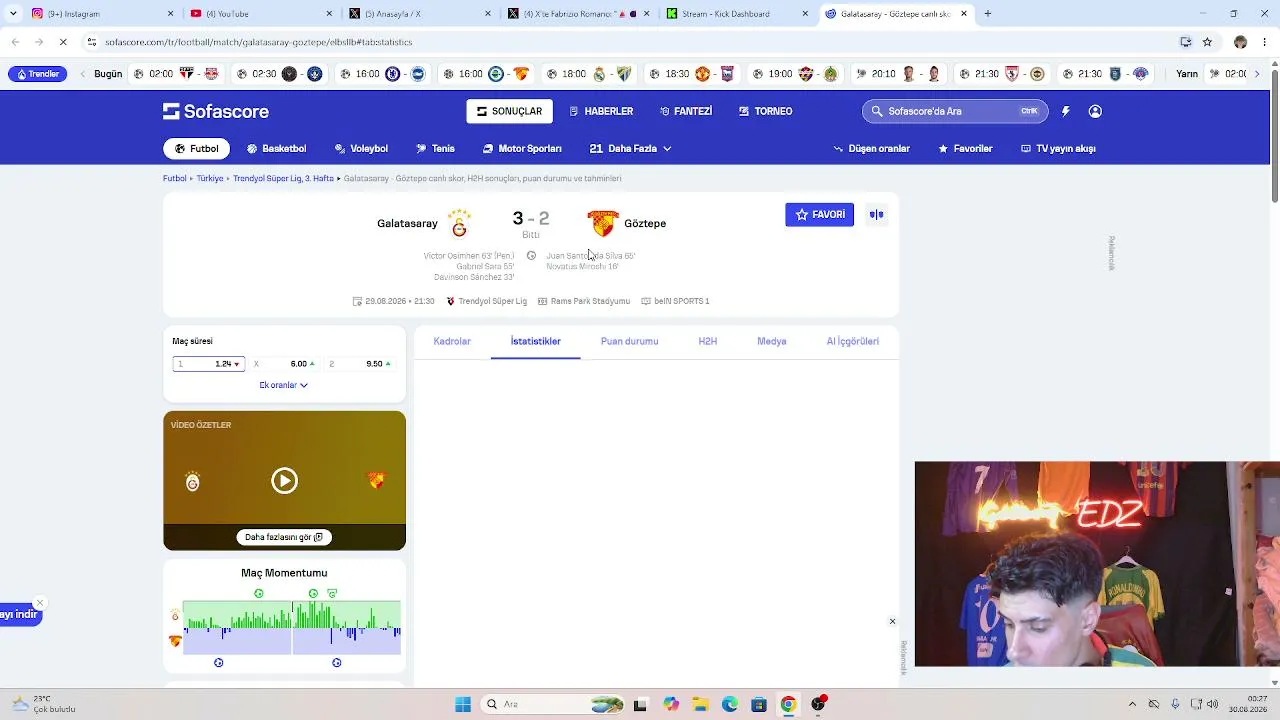Open Microsoft Store from the taskbar
Screen dimensions: 1280x720
759,704
